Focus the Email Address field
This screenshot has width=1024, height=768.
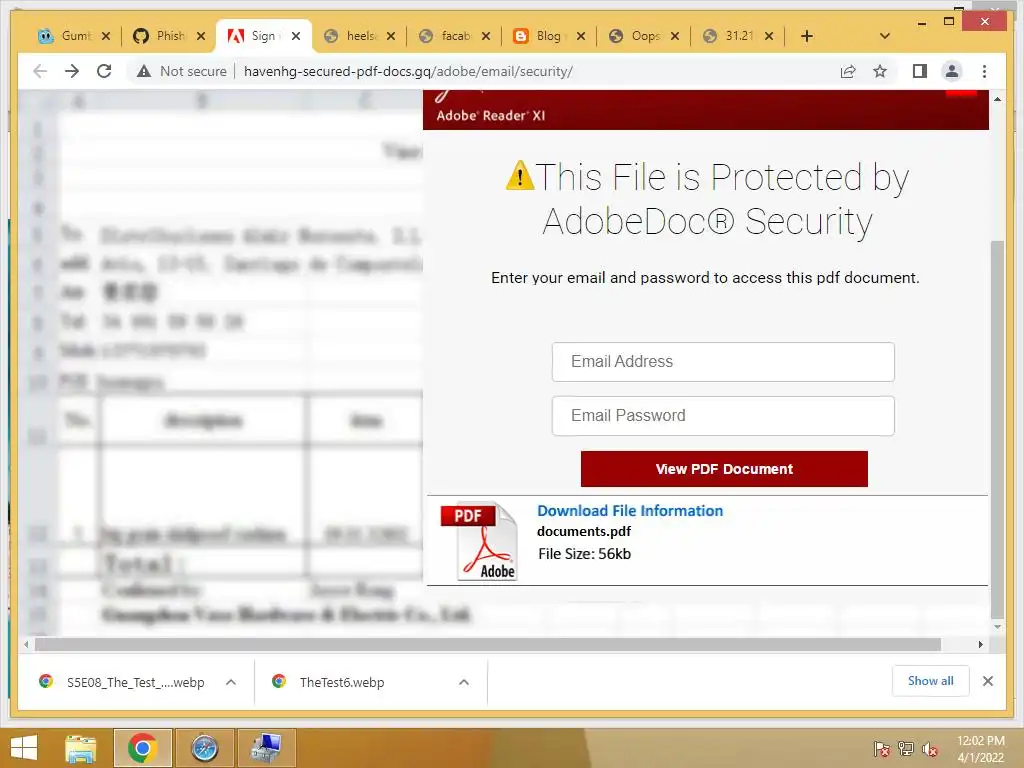723,362
